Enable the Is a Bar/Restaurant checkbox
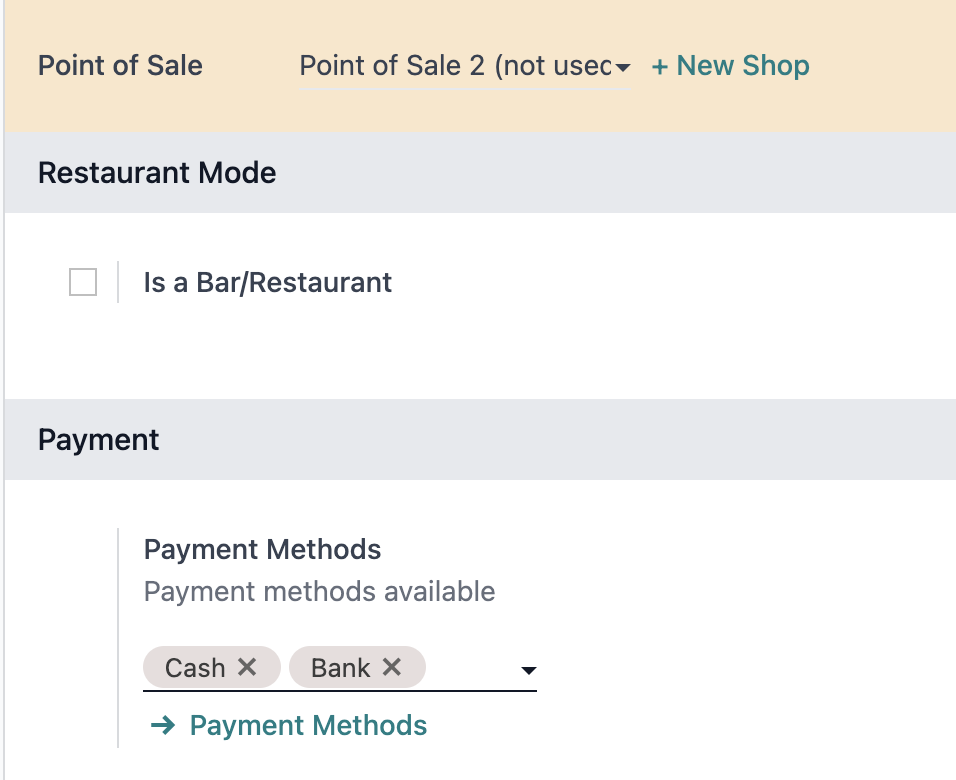The image size is (956, 780). coord(83,282)
